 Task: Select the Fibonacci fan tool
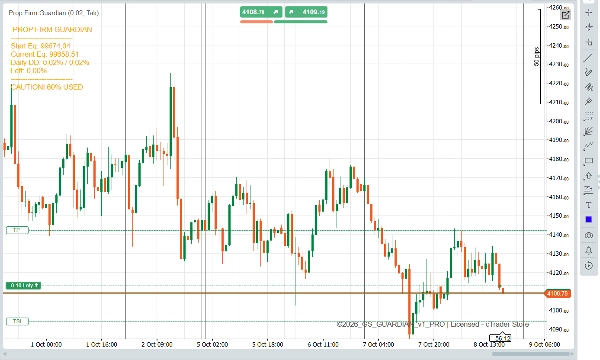coord(589,131)
